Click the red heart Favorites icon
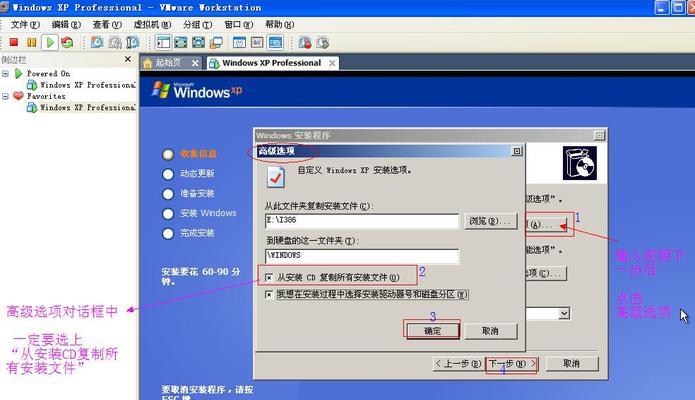The image size is (695, 400). (x=18, y=95)
